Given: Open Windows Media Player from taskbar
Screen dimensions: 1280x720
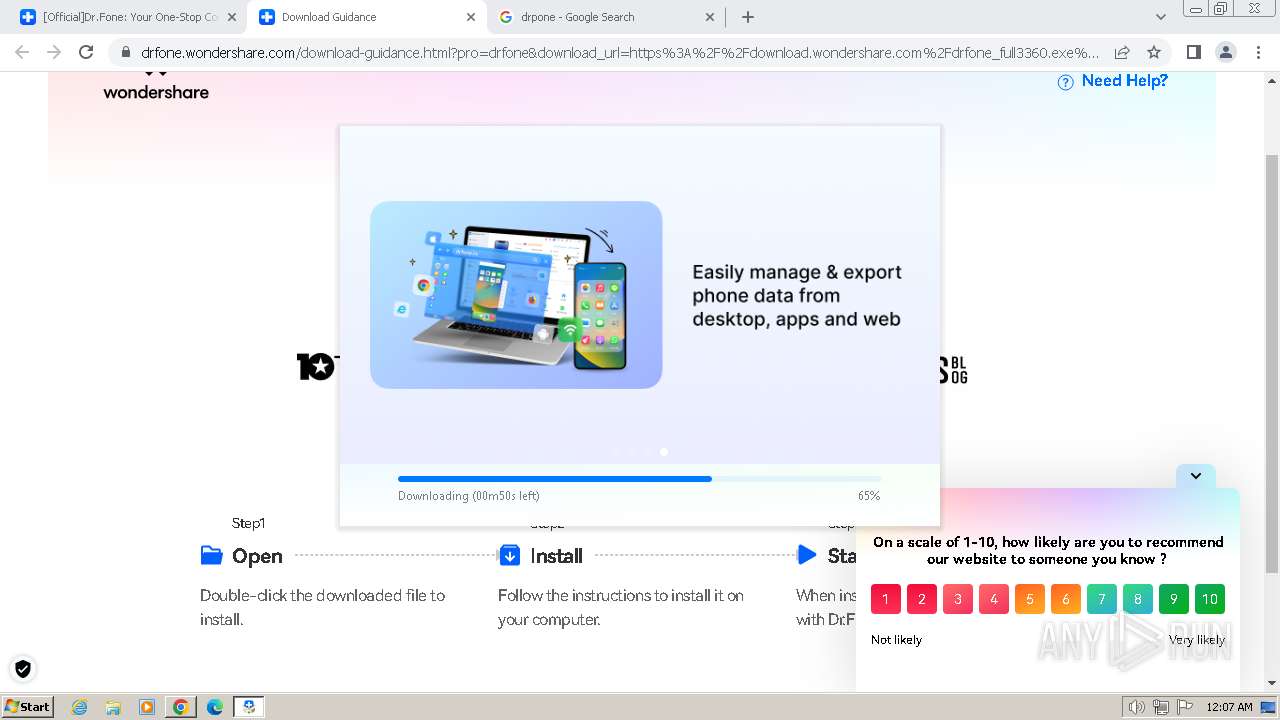Looking at the screenshot, I should click(147, 707).
